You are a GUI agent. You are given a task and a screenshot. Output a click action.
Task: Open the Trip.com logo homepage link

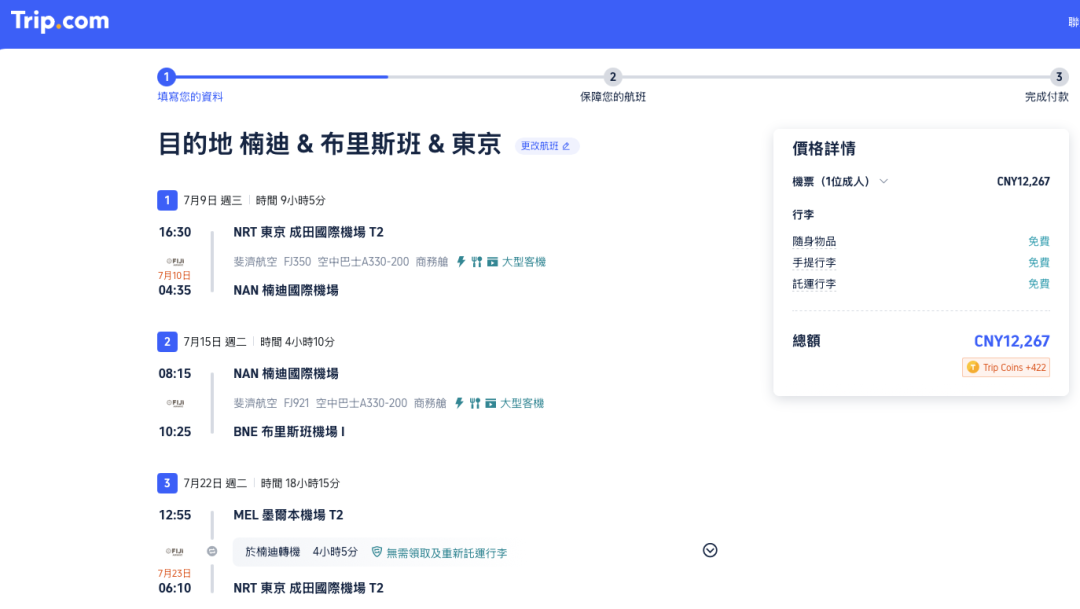[x=60, y=21]
